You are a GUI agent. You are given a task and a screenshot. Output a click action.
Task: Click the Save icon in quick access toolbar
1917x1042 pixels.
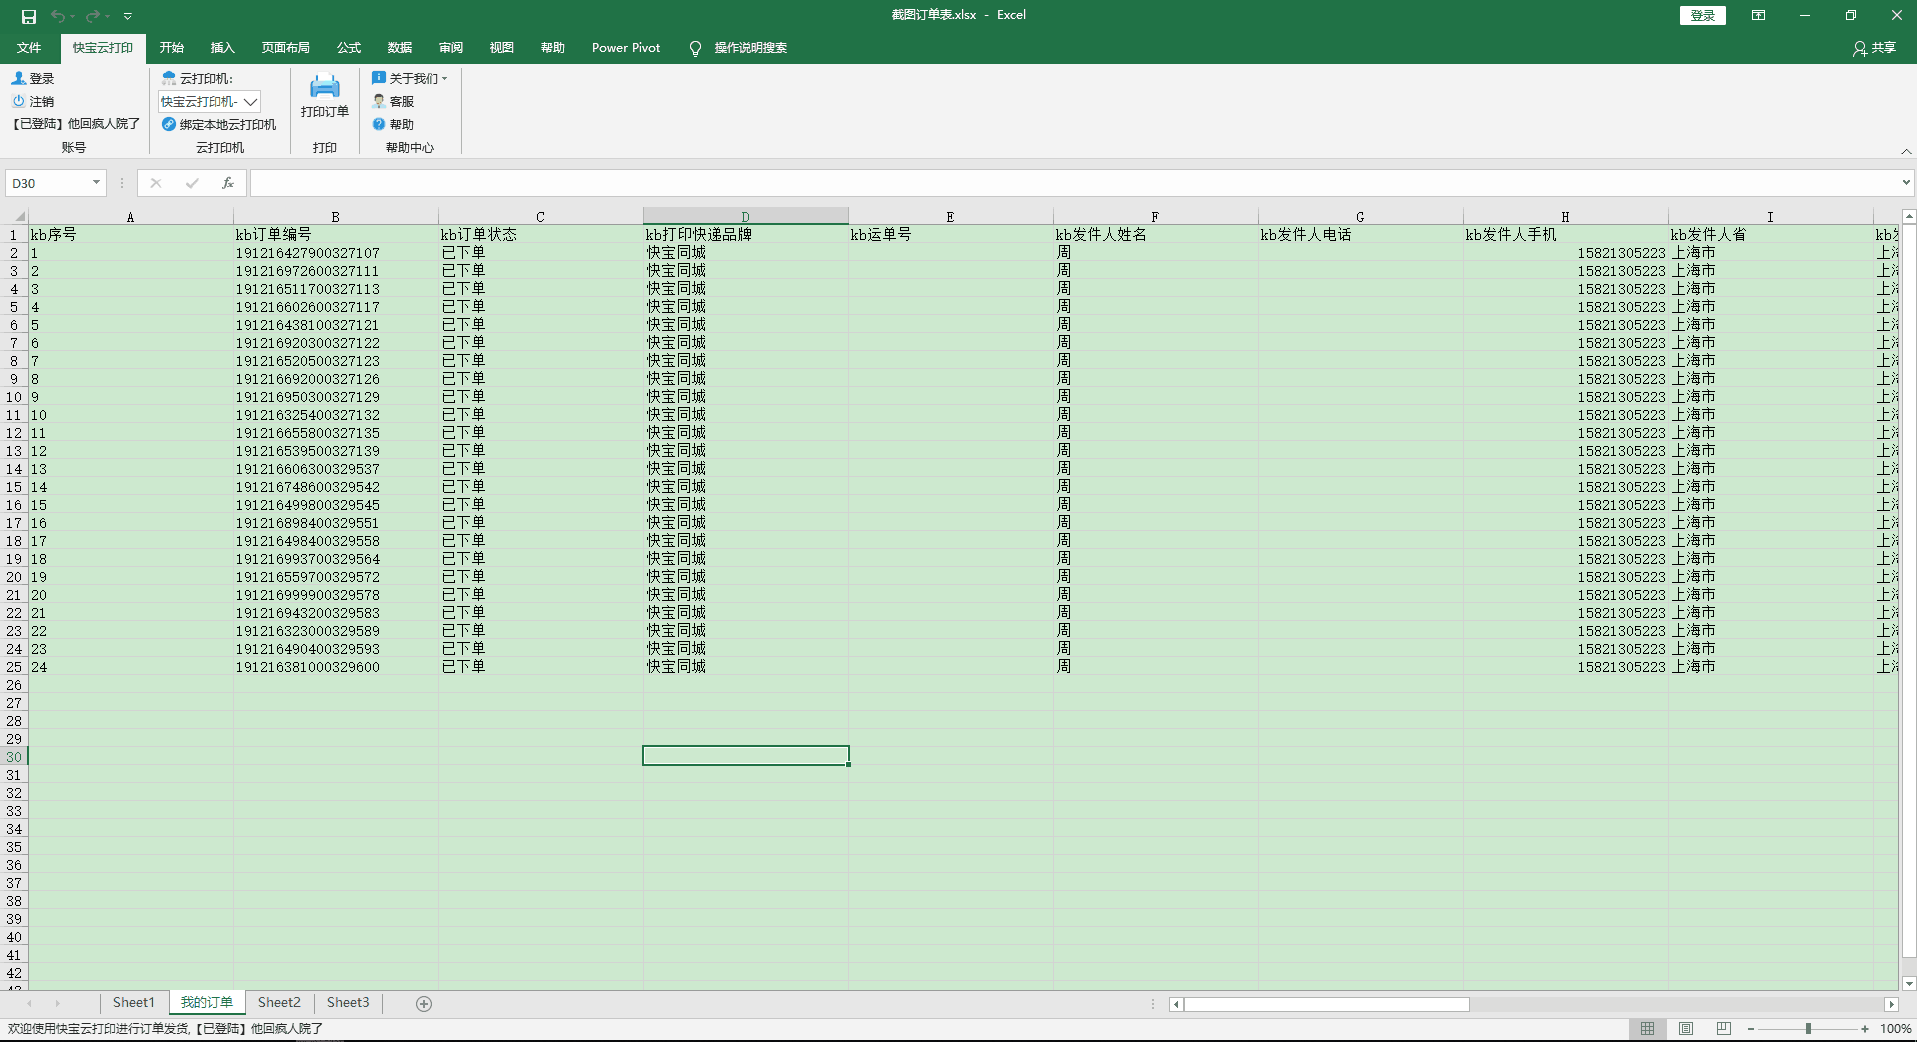pyautogui.click(x=29, y=16)
